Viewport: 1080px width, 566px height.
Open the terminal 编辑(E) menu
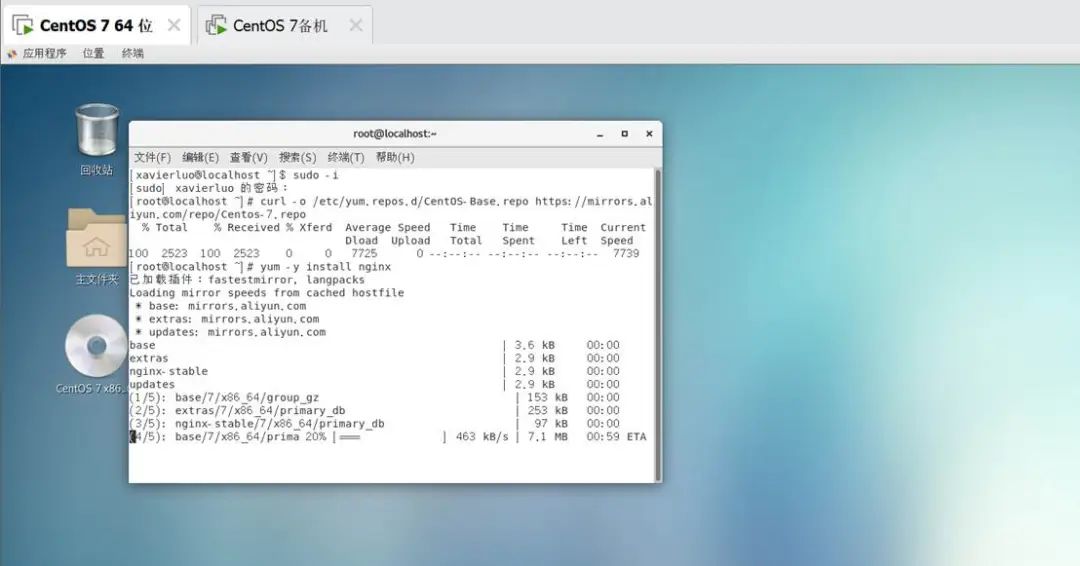point(200,157)
